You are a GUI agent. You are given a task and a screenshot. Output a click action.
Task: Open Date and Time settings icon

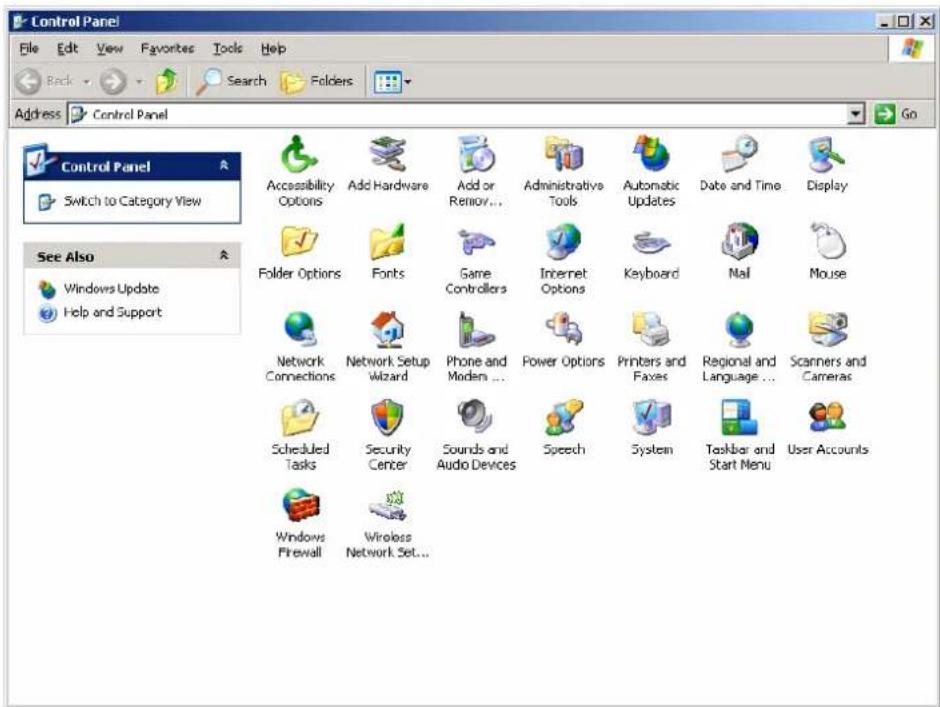pos(740,155)
